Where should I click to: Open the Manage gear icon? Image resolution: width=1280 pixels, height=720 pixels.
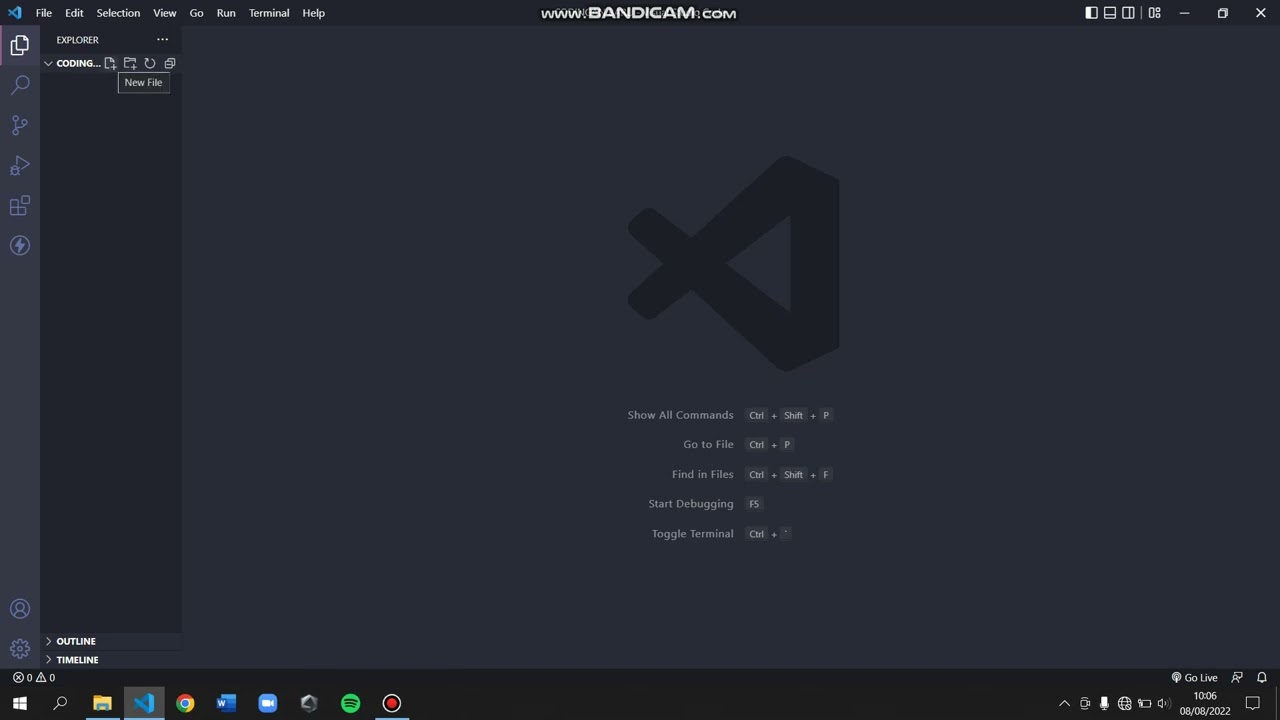coord(20,649)
